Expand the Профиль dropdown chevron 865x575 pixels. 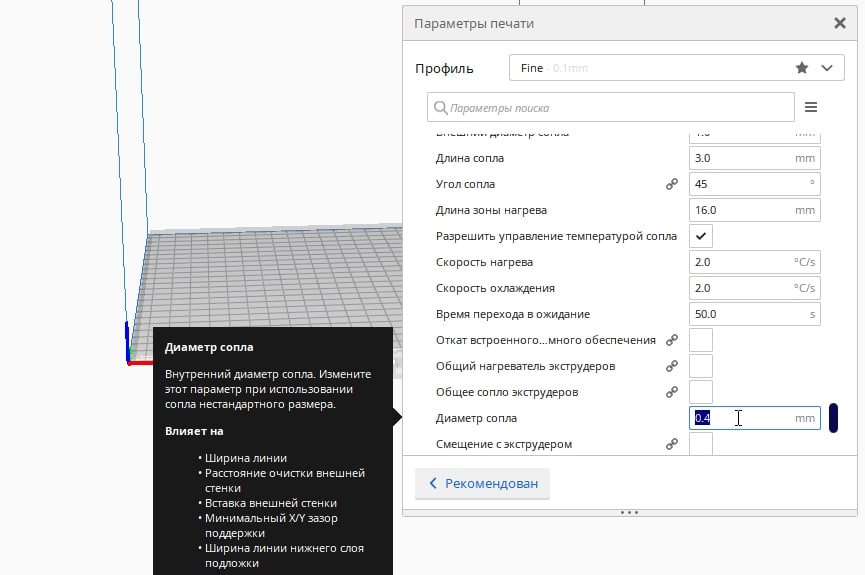point(826,68)
